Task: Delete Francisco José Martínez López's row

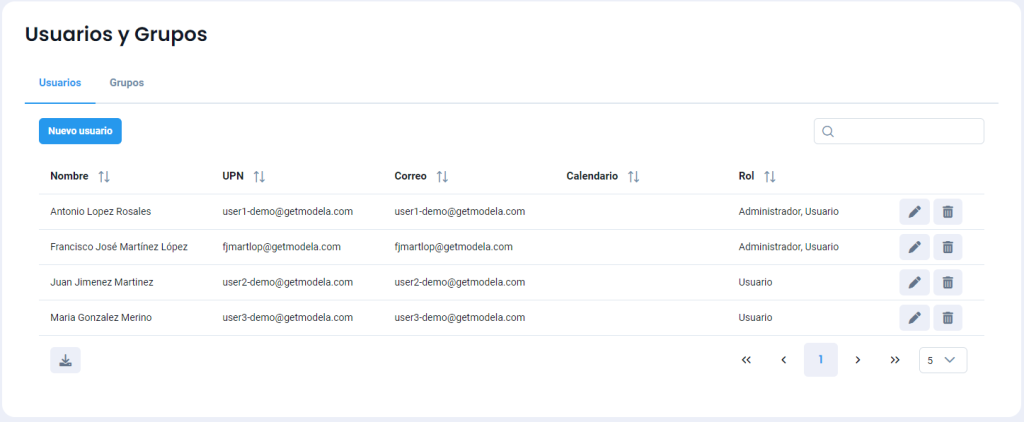Action: 948,247
